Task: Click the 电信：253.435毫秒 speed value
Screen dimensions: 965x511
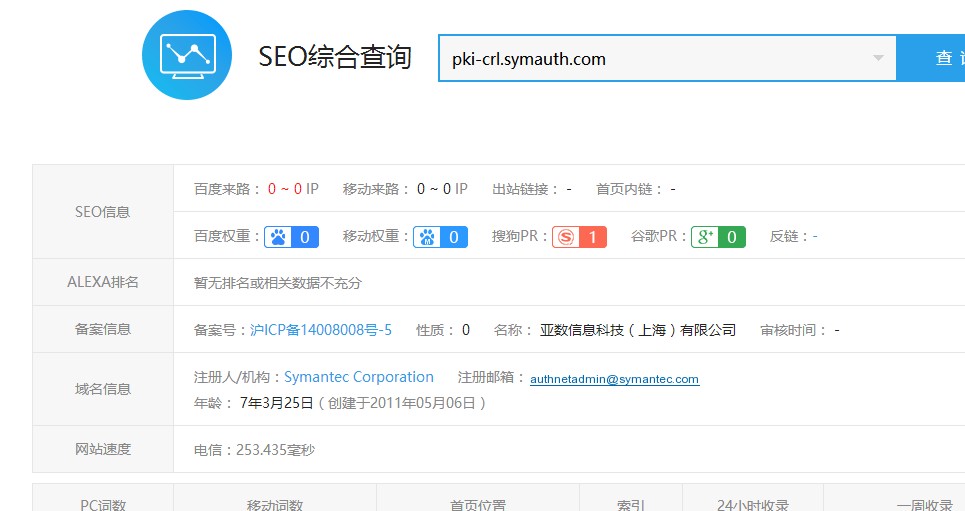Action: (x=254, y=450)
